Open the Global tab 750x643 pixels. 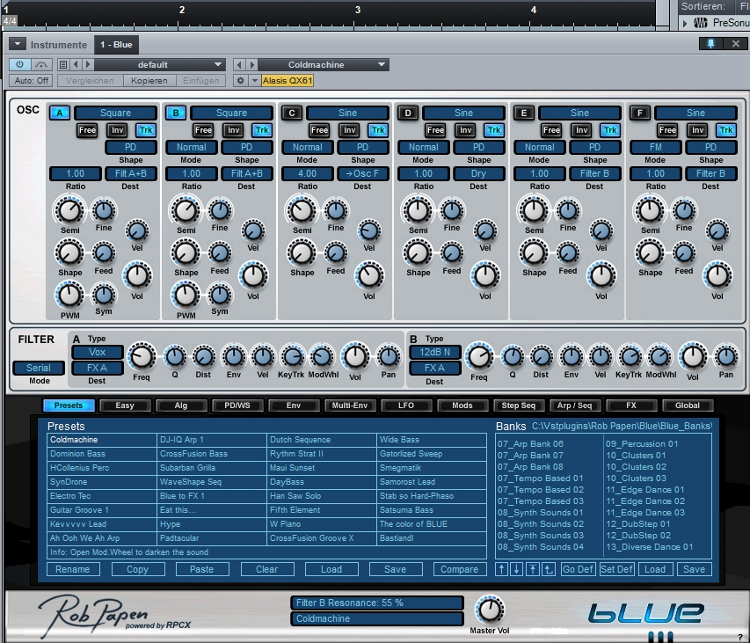(x=687, y=405)
